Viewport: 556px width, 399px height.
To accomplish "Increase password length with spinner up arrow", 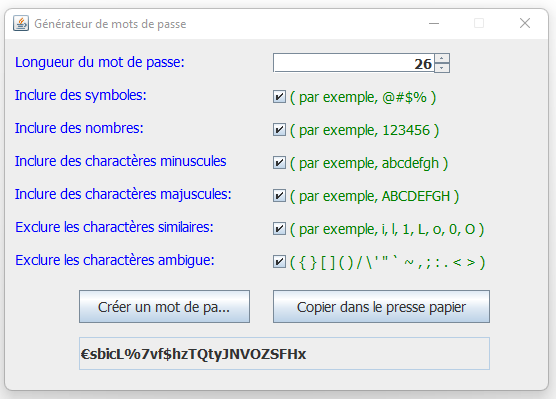I will point(442,59).
